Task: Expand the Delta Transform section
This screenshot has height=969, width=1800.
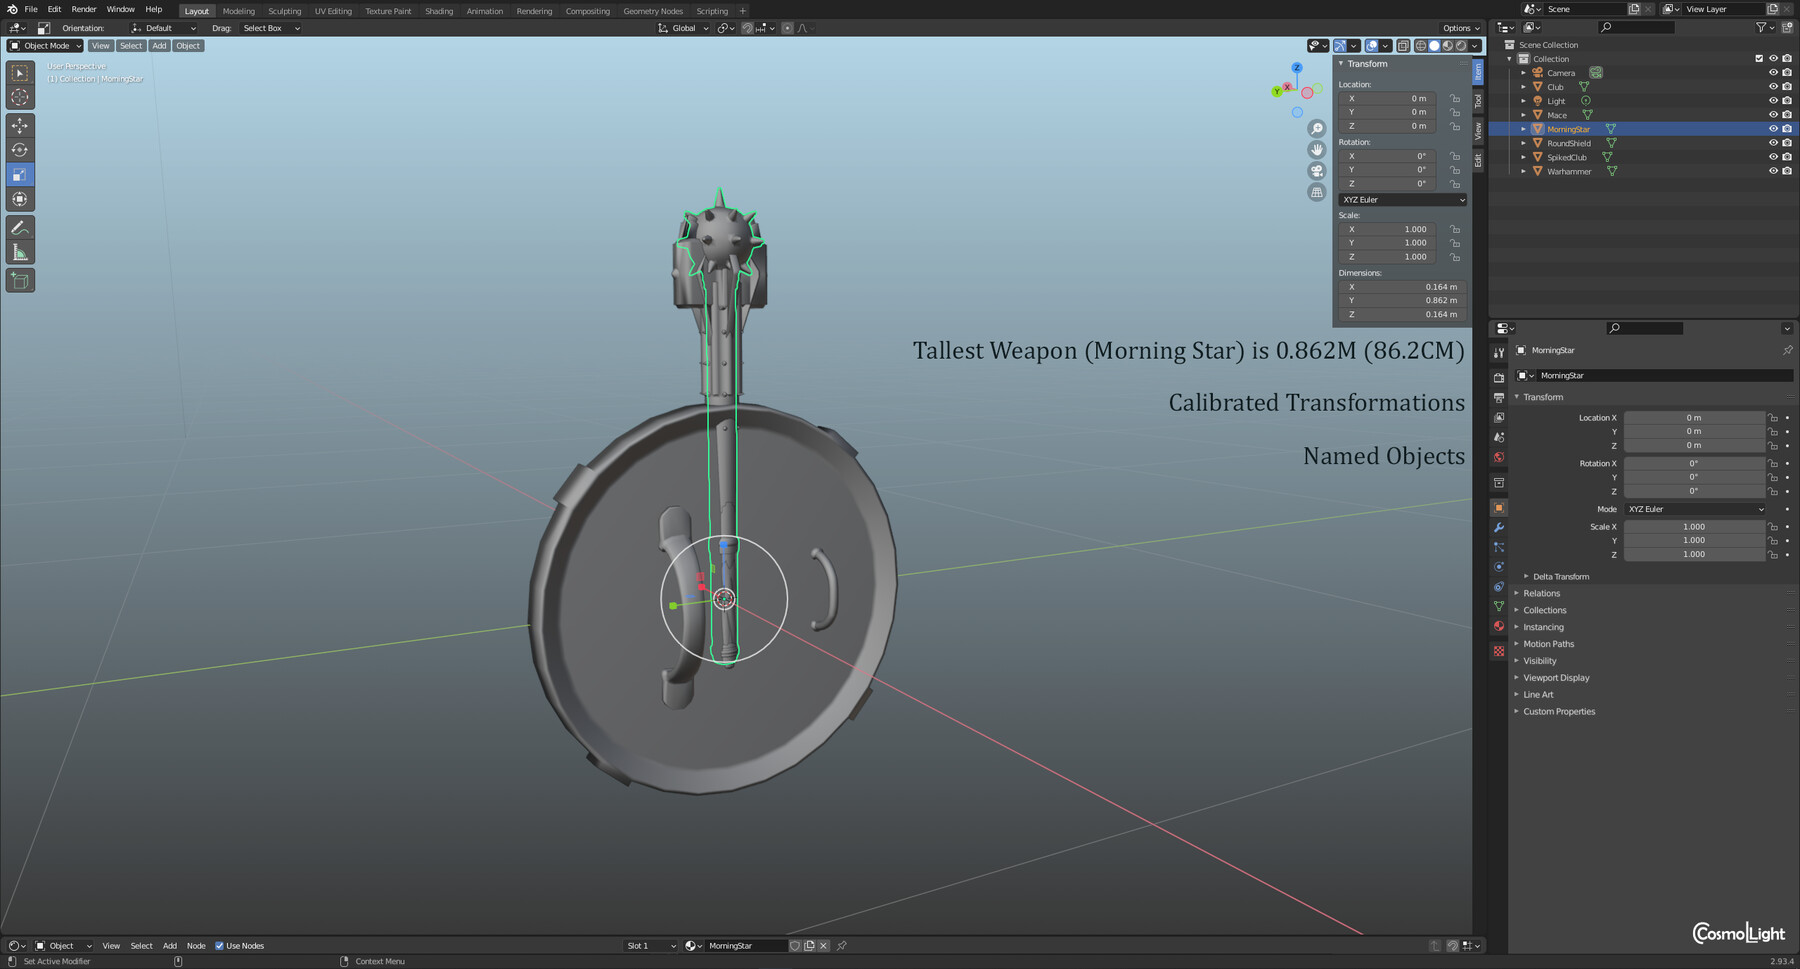Action: (x=1560, y=576)
